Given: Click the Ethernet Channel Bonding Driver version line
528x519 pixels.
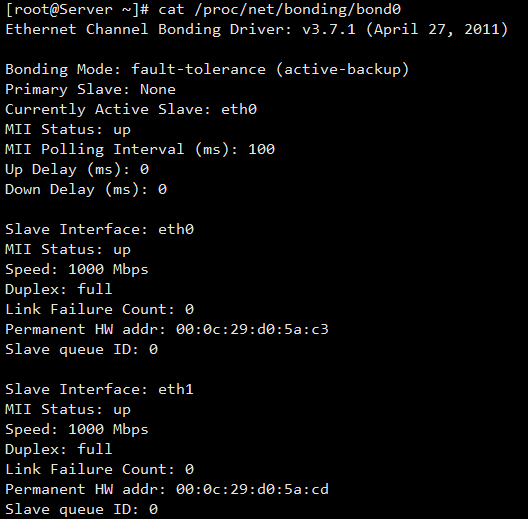Looking at the screenshot, I should 257,29.
